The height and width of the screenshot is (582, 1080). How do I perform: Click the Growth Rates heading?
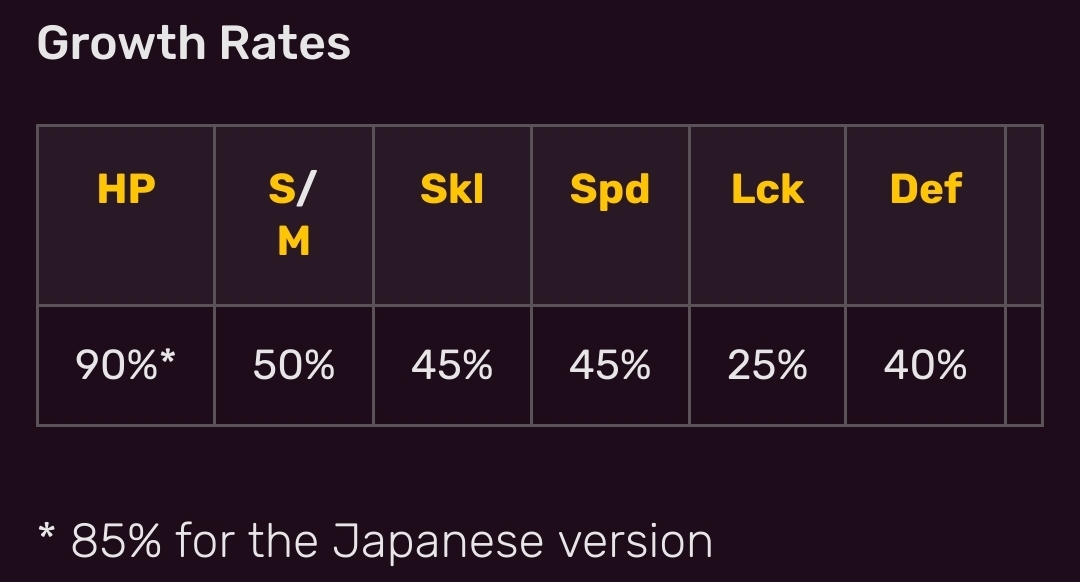(x=194, y=44)
